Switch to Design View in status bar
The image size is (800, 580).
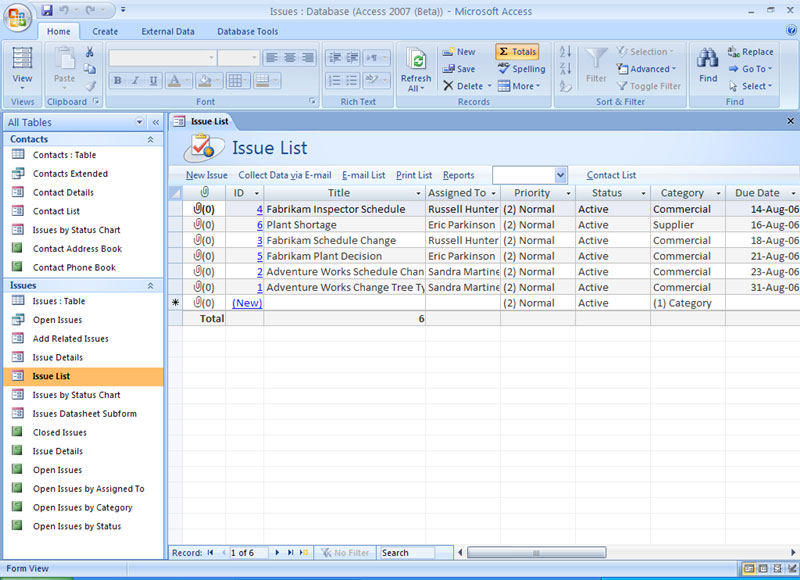pyautogui.click(x=791, y=569)
